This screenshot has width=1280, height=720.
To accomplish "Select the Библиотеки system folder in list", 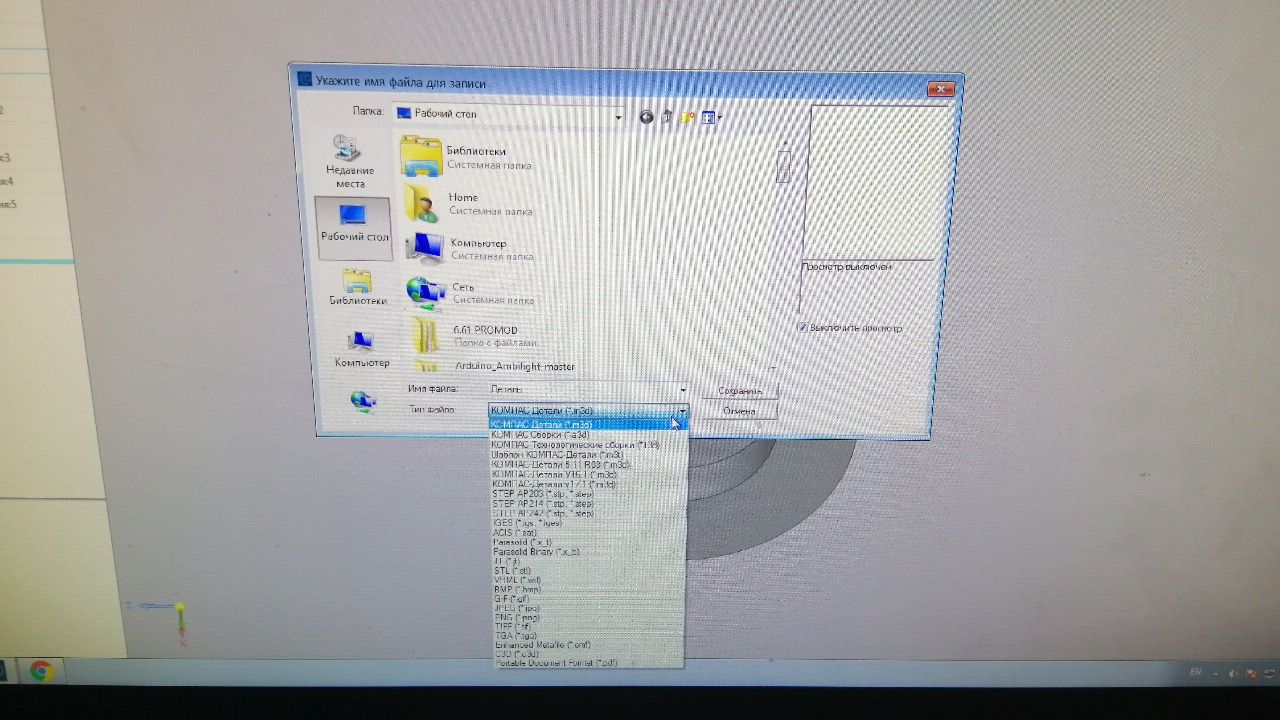I will [468, 157].
